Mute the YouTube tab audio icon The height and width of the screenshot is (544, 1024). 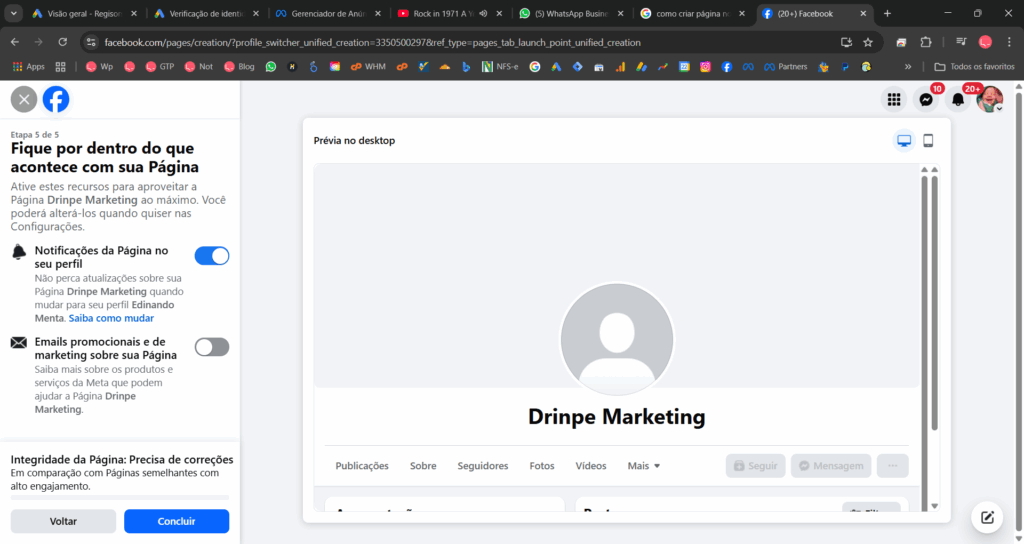(x=484, y=13)
